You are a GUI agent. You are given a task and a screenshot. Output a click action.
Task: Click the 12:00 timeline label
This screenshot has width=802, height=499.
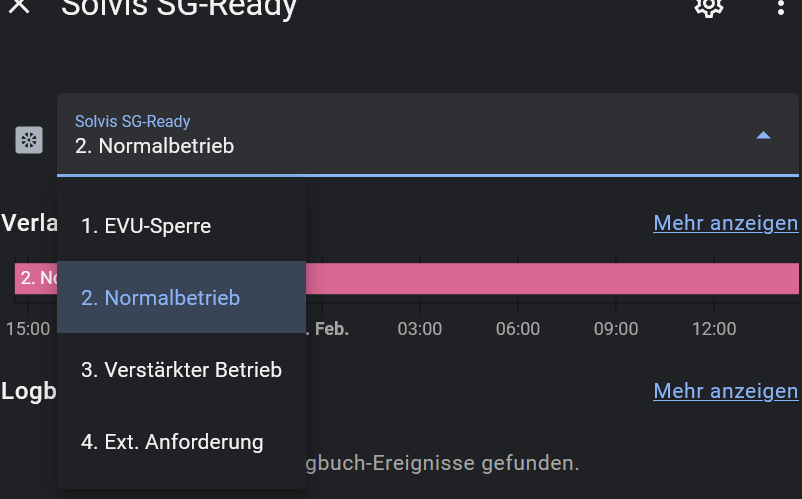[x=713, y=329]
